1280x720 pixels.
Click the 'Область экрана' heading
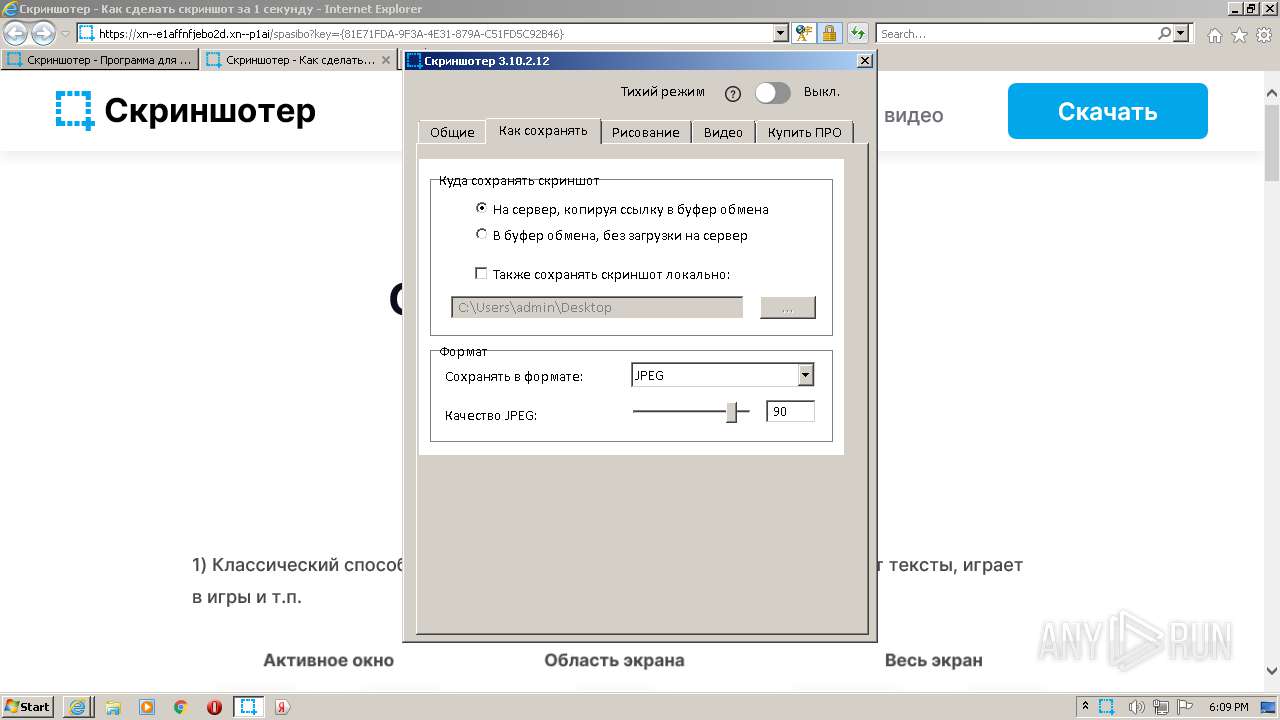point(614,660)
